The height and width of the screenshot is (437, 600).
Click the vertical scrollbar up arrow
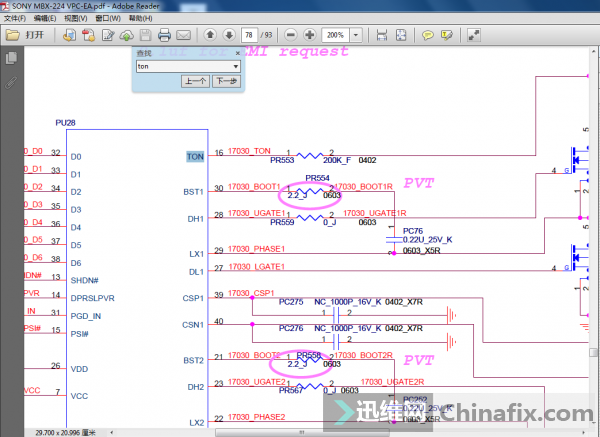(593, 51)
